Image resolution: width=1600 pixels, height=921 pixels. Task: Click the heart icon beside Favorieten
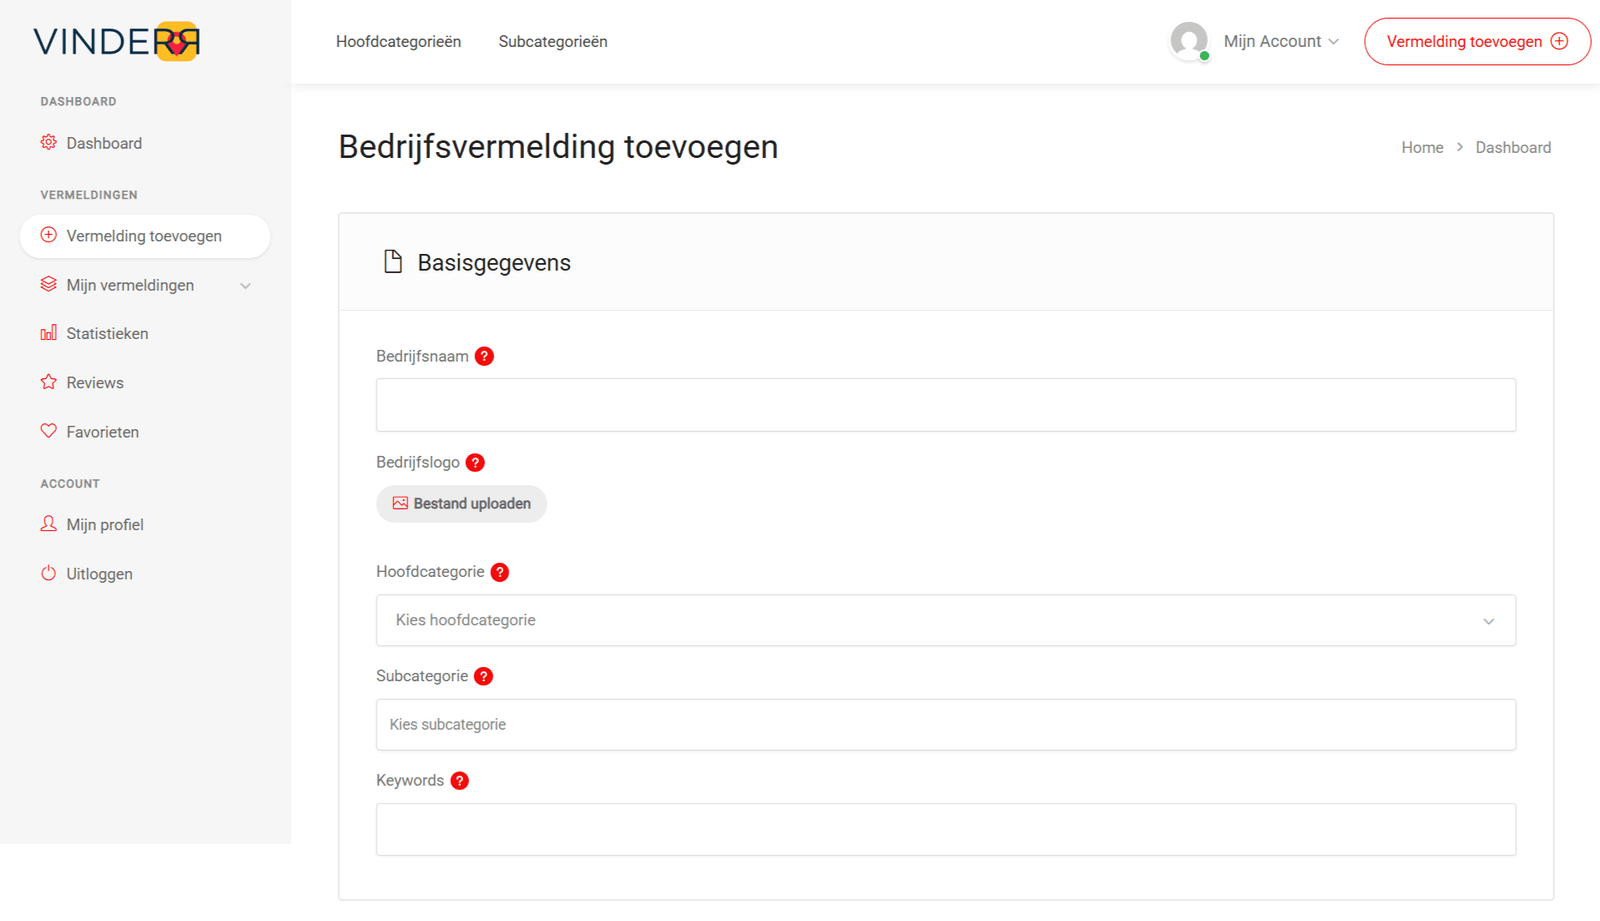point(48,431)
